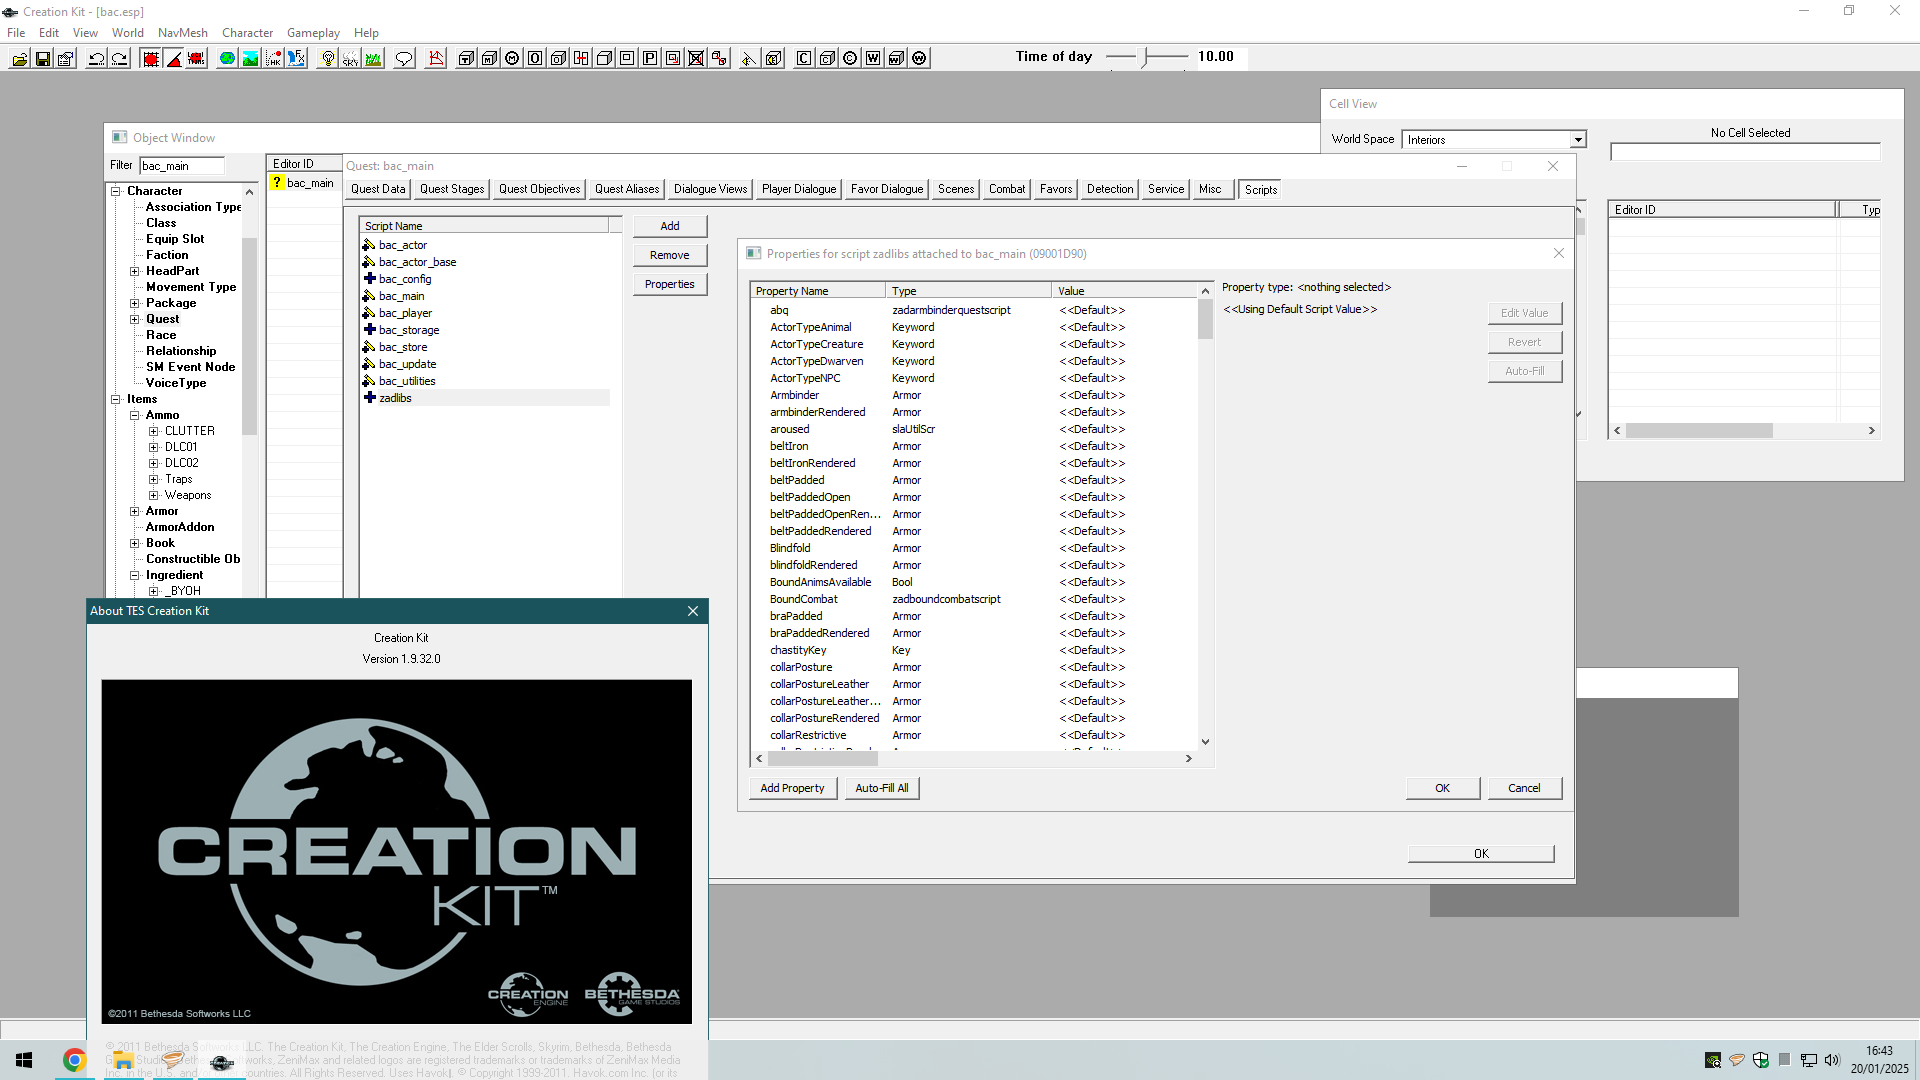
Task: Open the World menu
Action: tap(128, 33)
